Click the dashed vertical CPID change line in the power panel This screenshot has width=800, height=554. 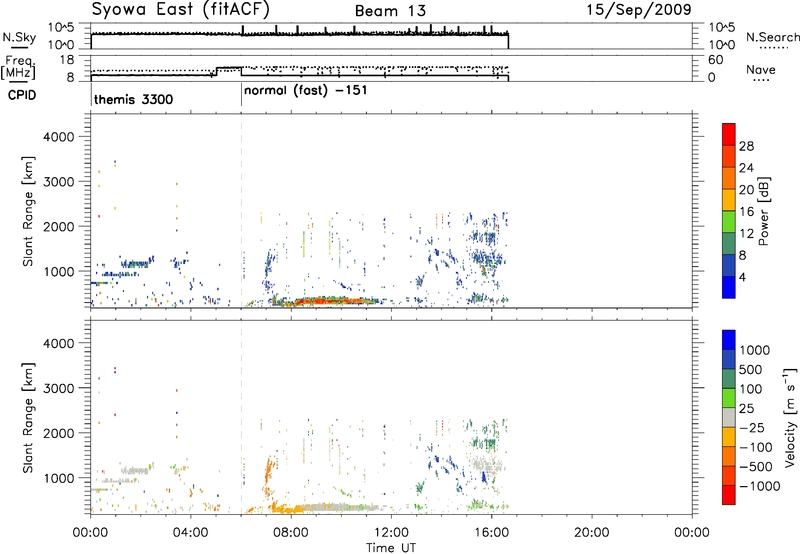241,210
